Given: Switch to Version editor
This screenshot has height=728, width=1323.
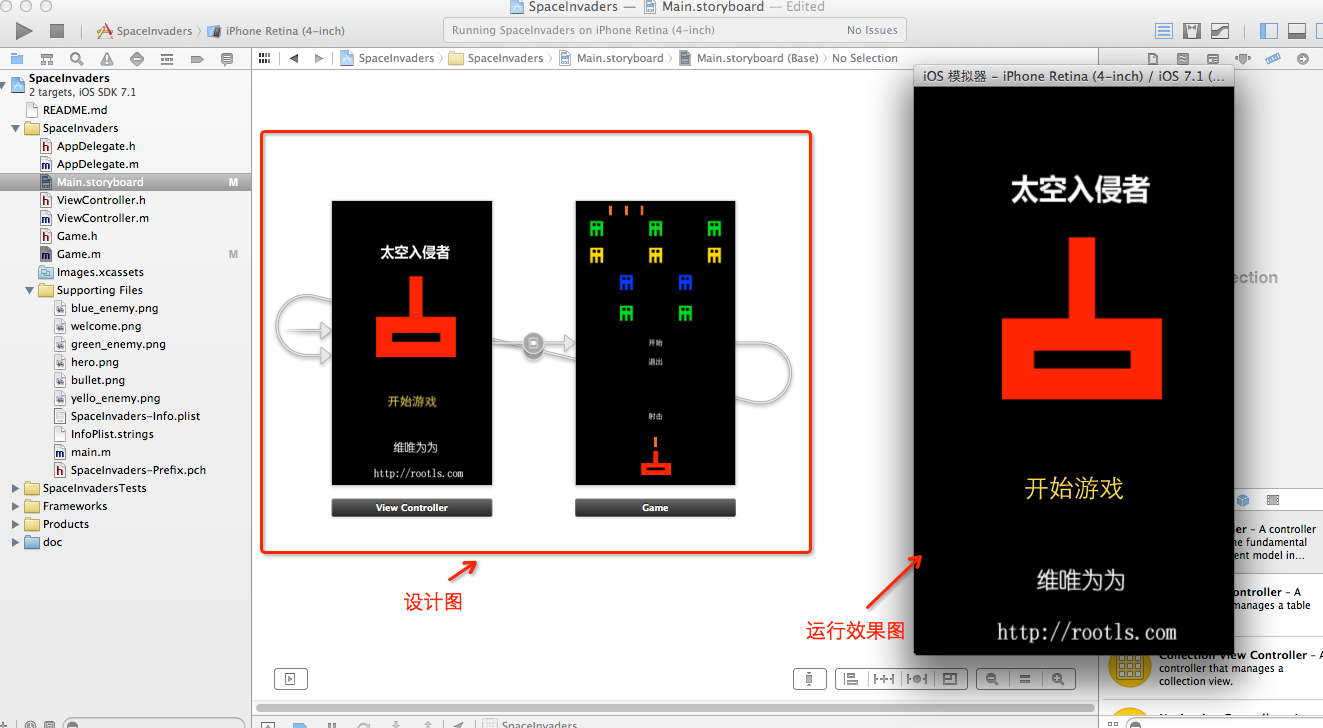Looking at the screenshot, I should pyautogui.click(x=1220, y=31).
